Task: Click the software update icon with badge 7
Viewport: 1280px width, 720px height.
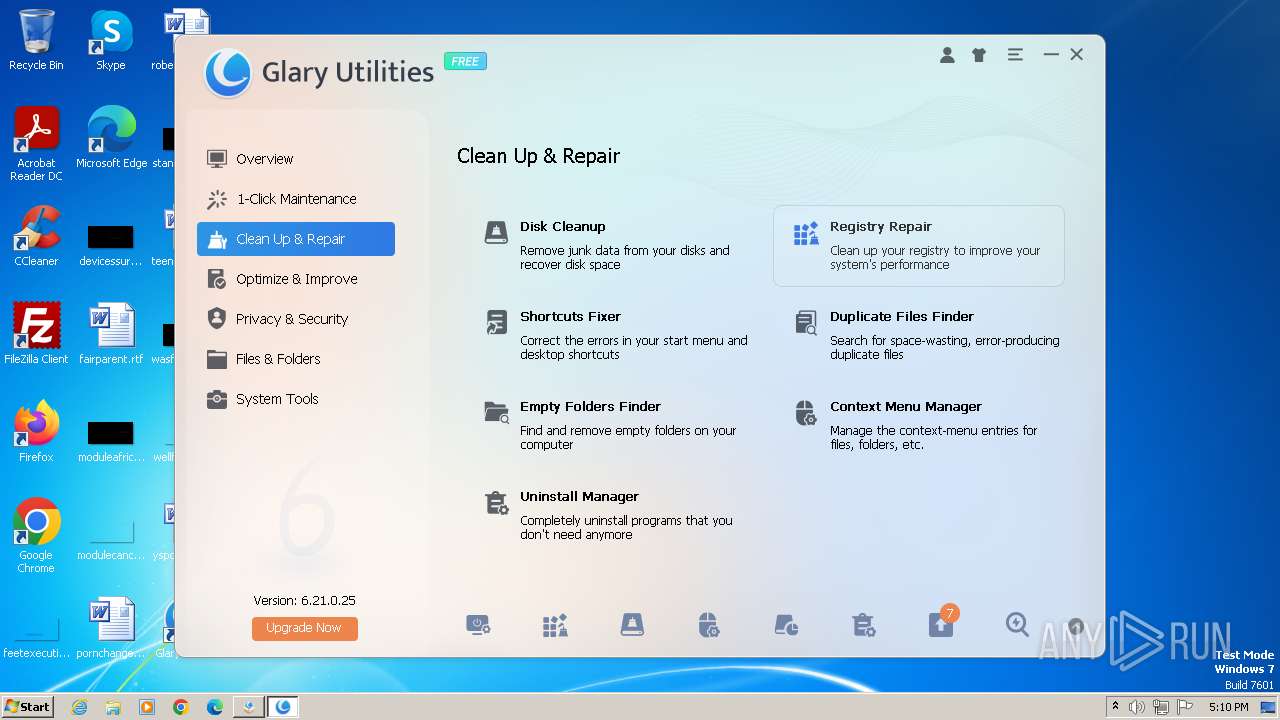Action: pos(941,623)
